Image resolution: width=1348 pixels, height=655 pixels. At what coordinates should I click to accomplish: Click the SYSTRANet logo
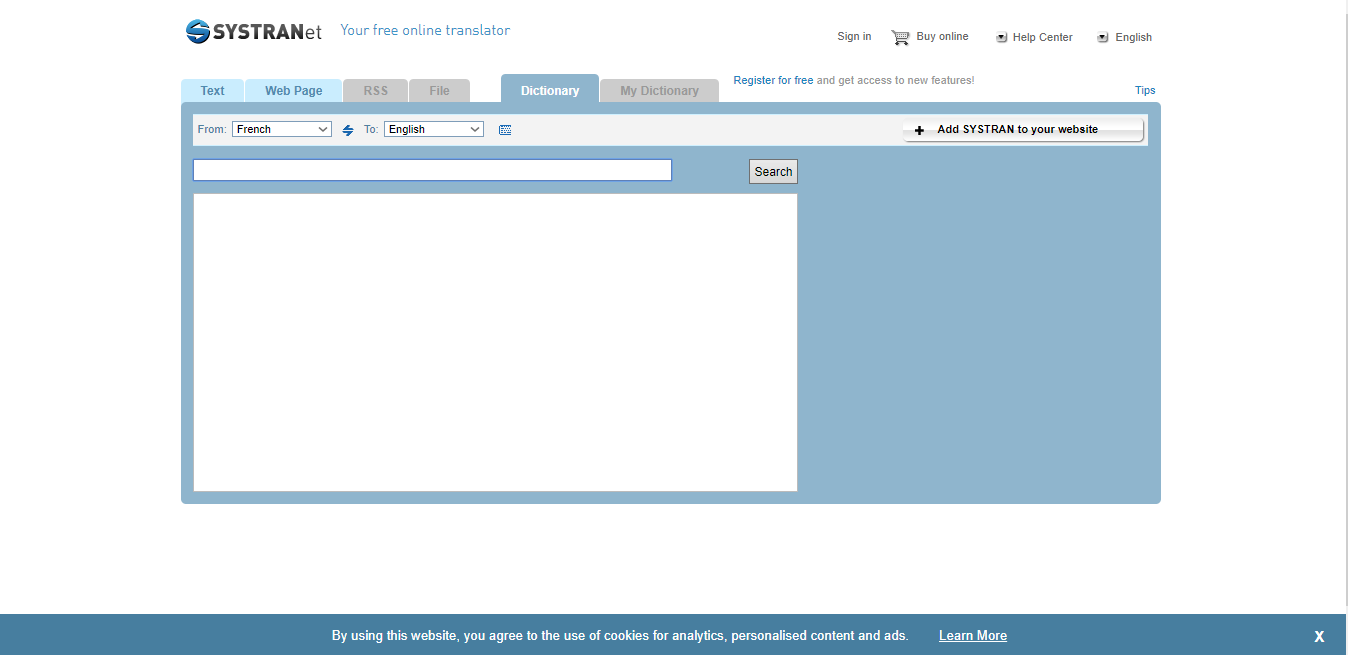pos(254,32)
